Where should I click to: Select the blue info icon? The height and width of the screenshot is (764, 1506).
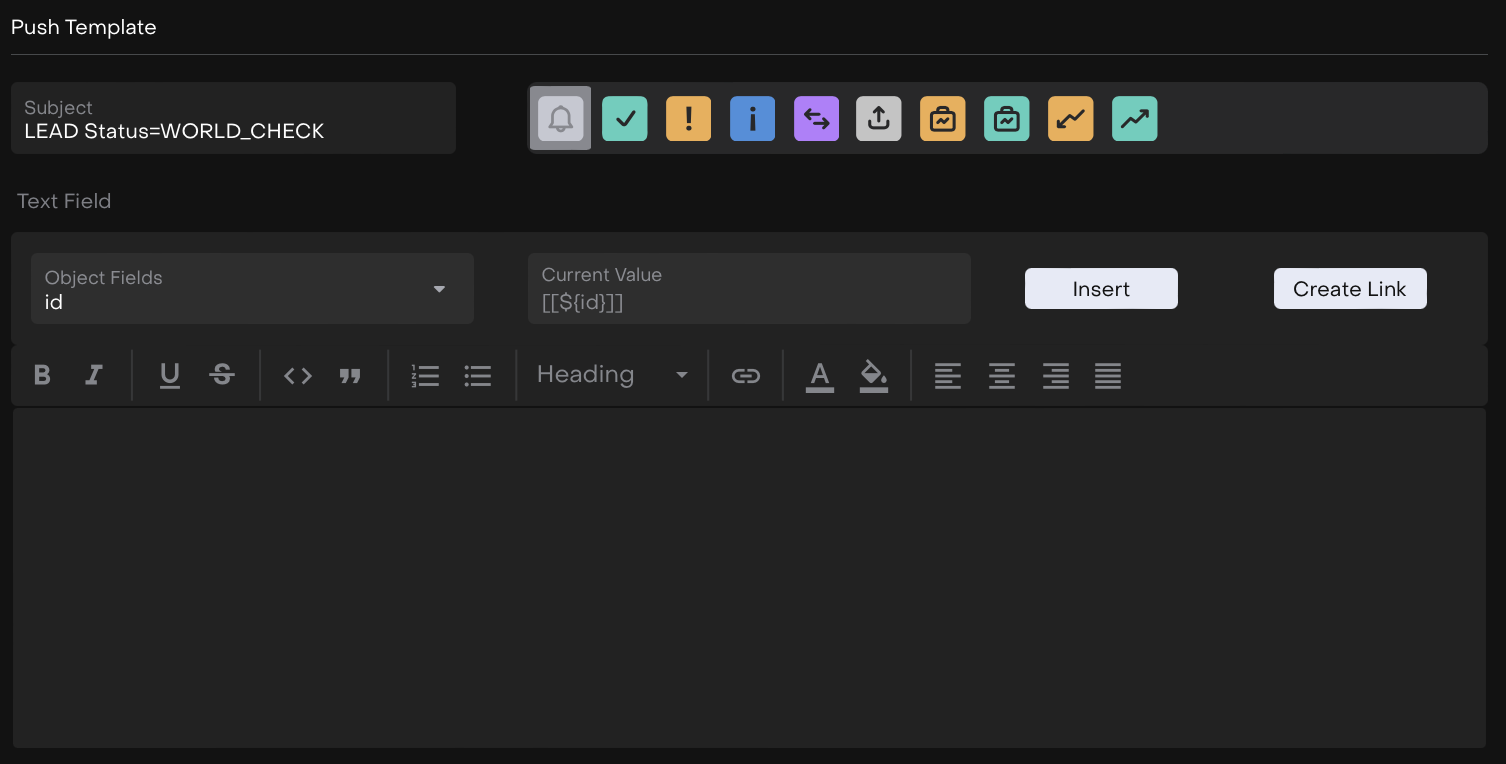(752, 119)
